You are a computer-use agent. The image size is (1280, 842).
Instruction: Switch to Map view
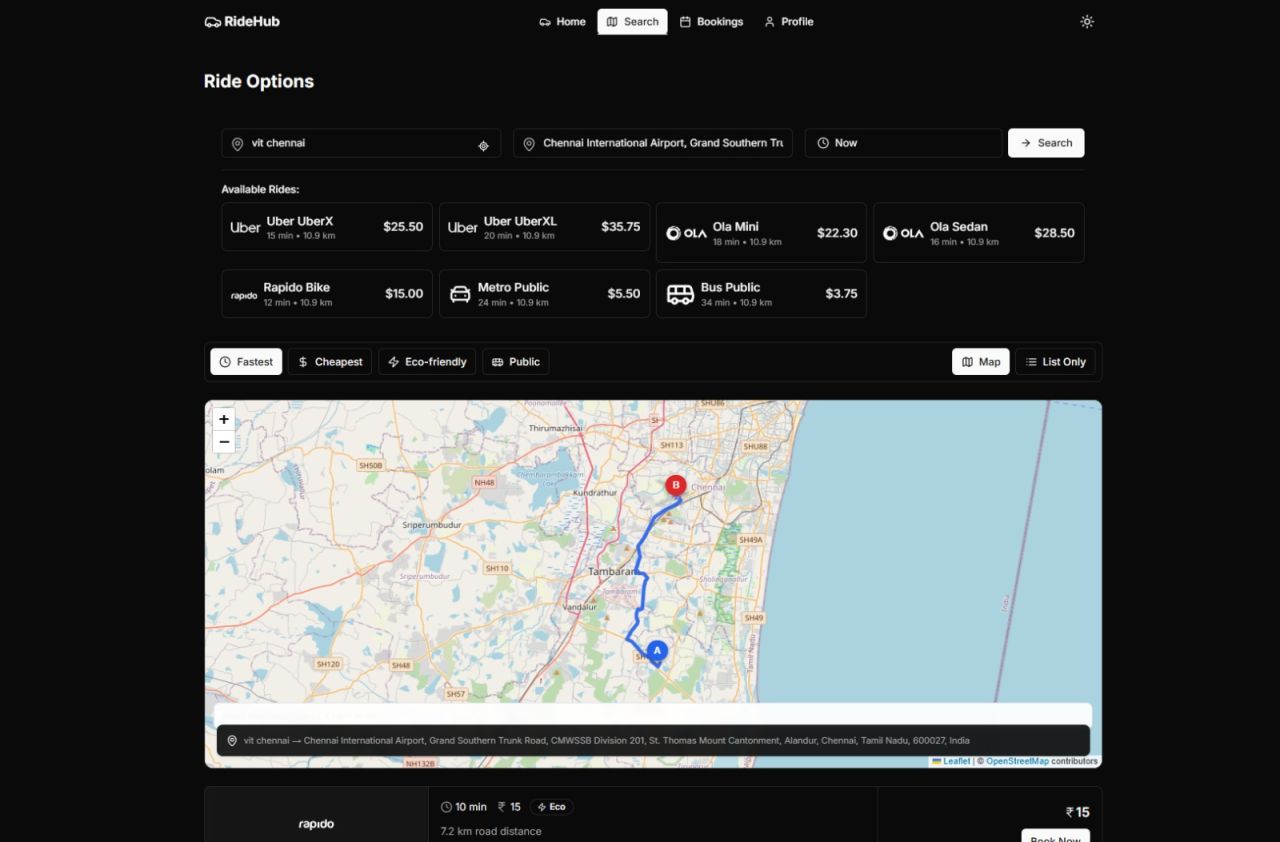click(x=981, y=362)
